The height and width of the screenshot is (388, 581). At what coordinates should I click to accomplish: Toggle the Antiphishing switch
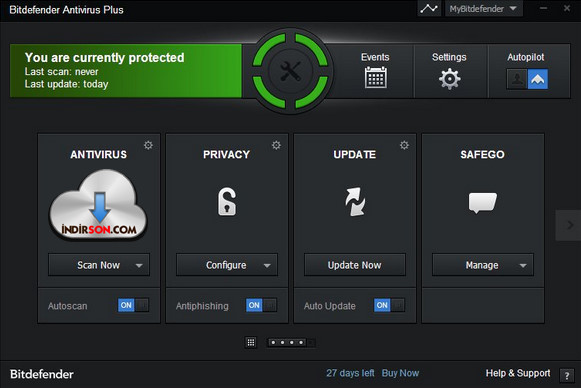coord(261,305)
